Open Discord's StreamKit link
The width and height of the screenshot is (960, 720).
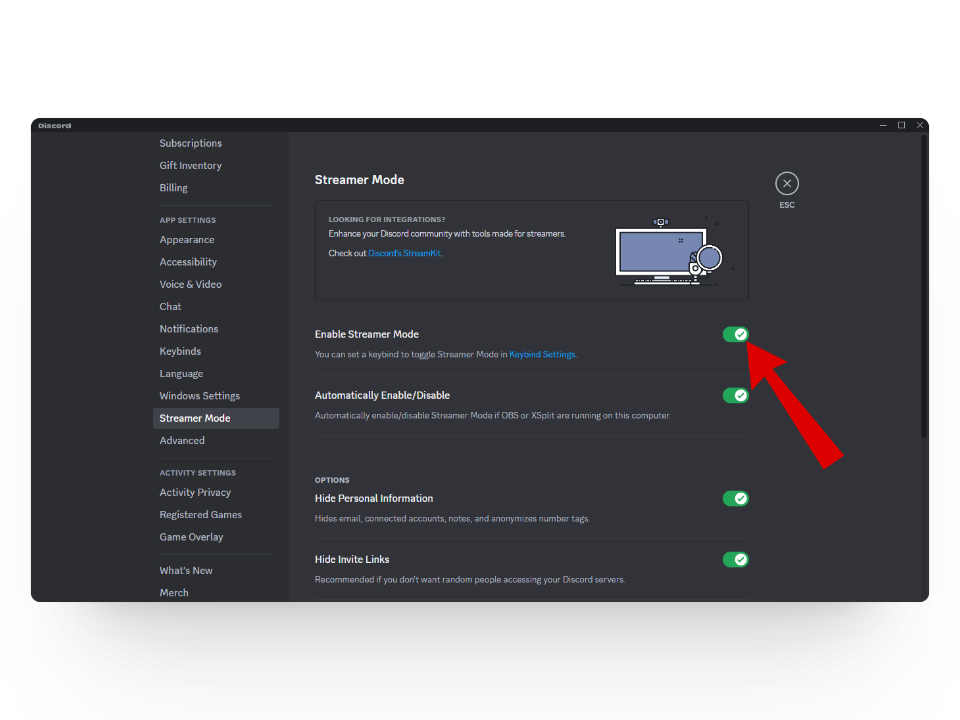pyautogui.click(x=404, y=253)
